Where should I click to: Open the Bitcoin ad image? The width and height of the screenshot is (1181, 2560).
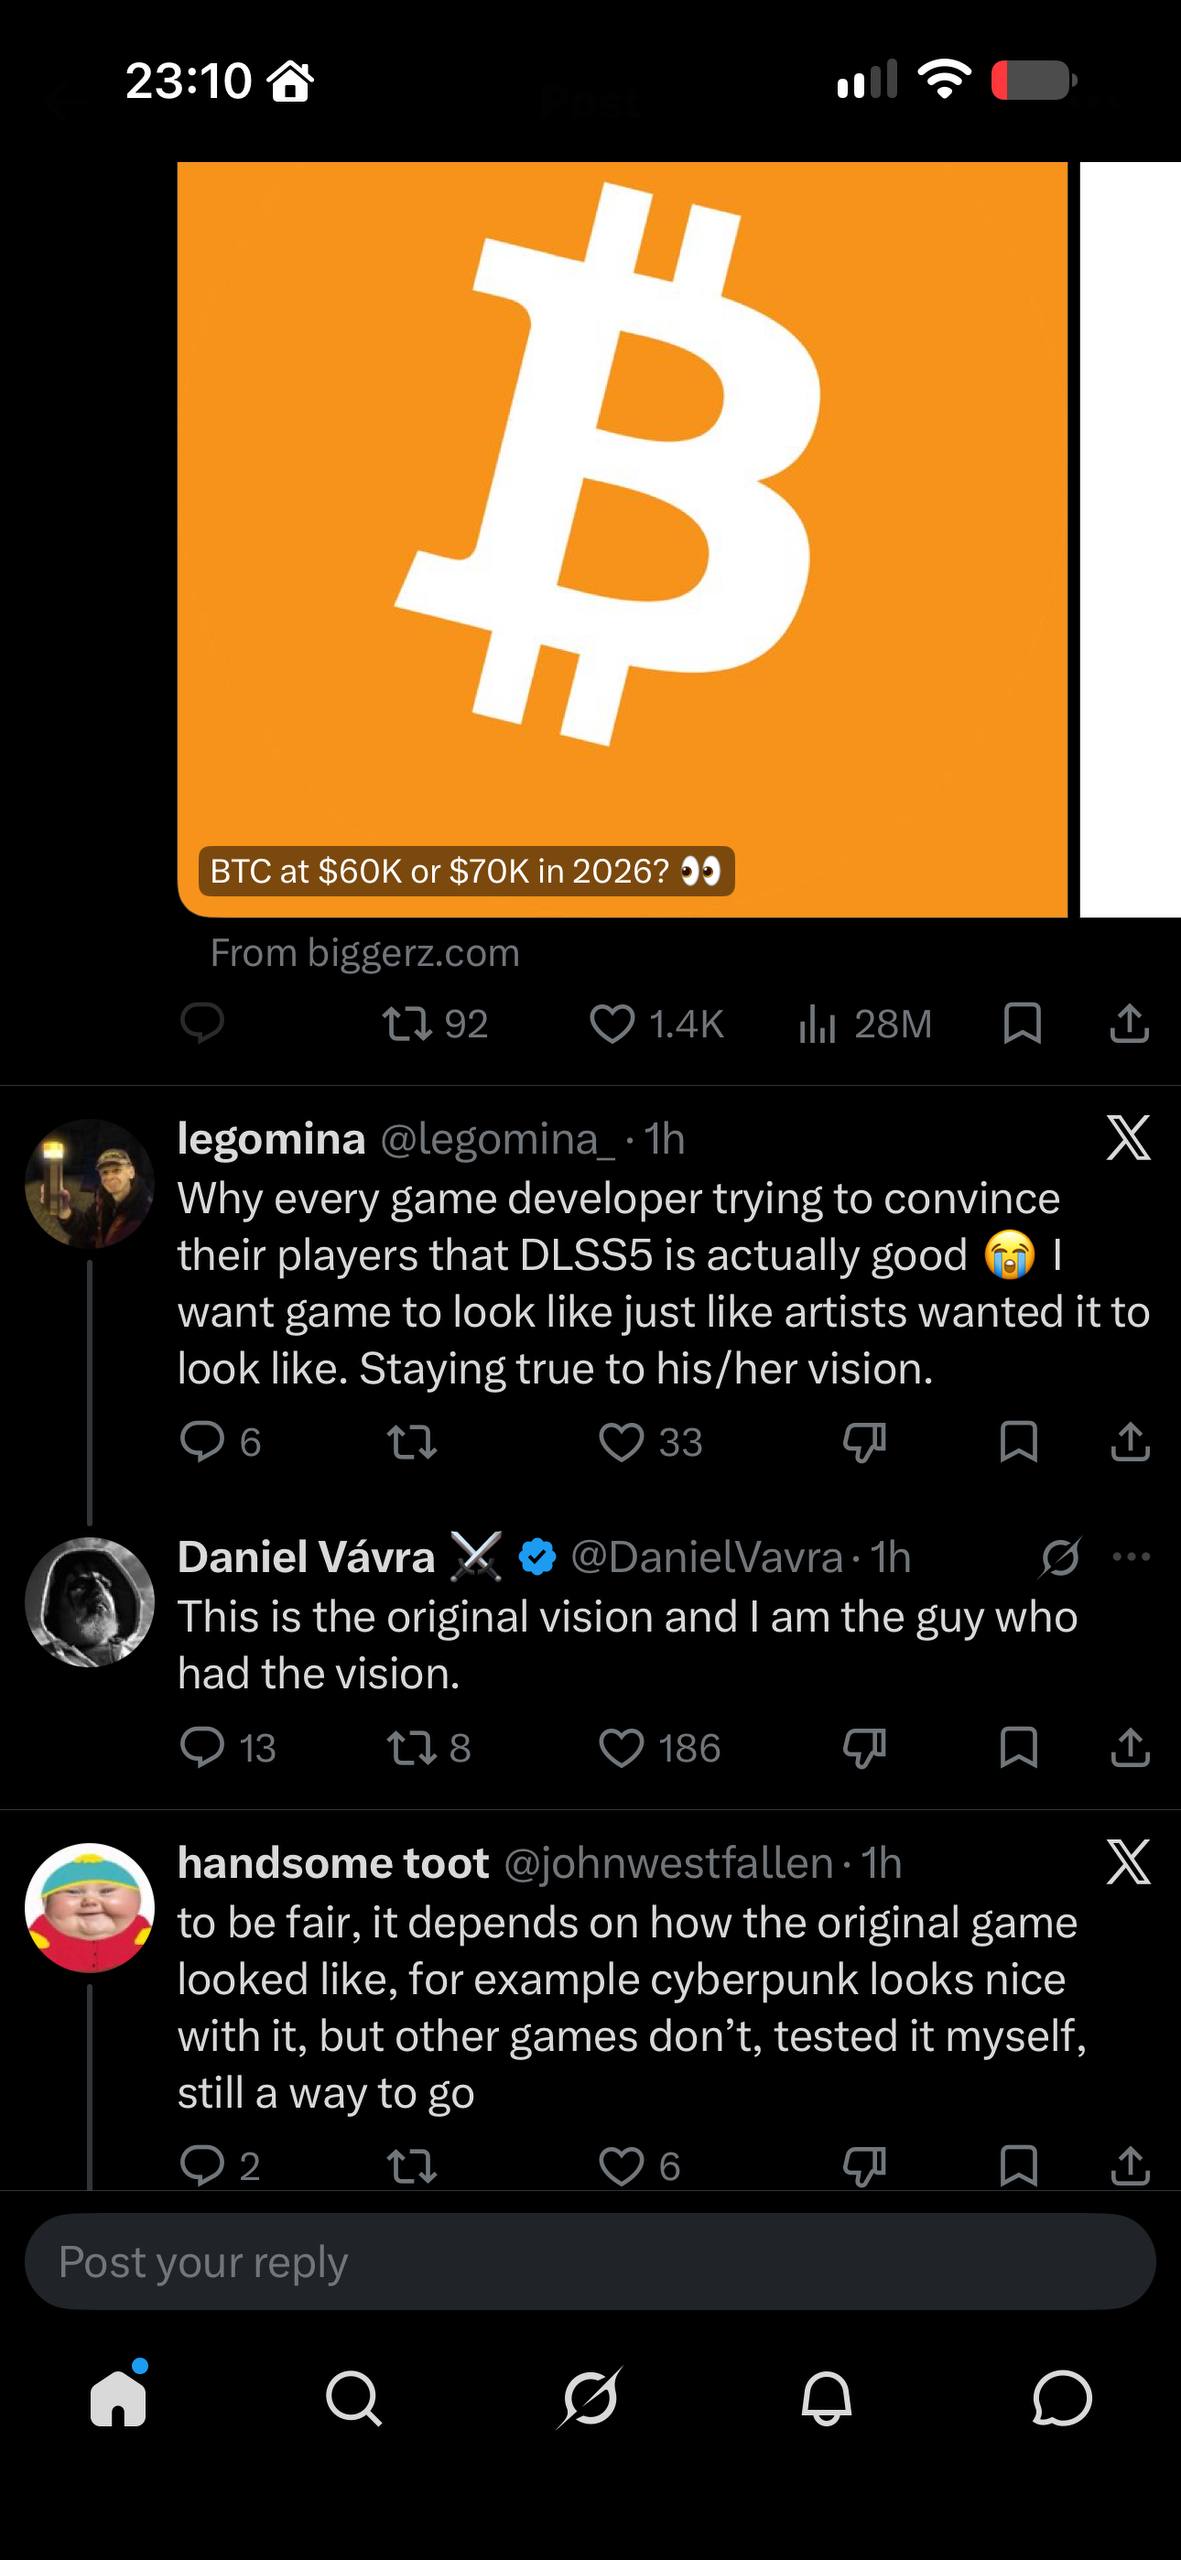622,539
